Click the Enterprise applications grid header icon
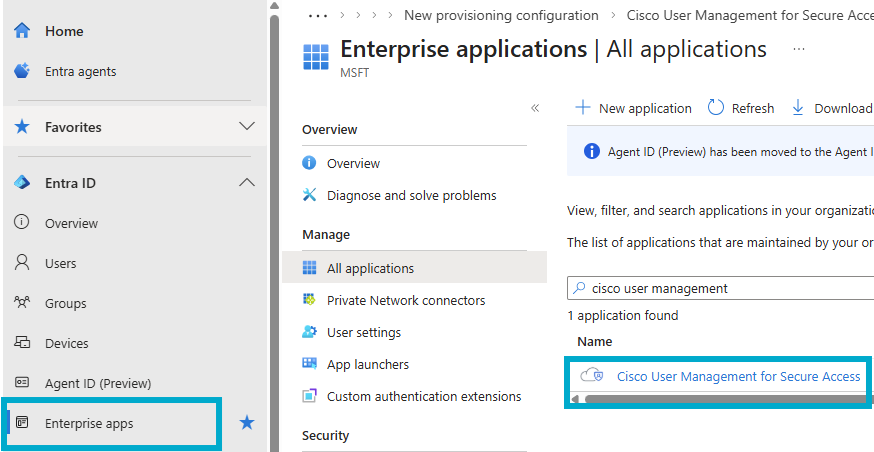The height and width of the screenshot is (452, 874). click(316, 57)
